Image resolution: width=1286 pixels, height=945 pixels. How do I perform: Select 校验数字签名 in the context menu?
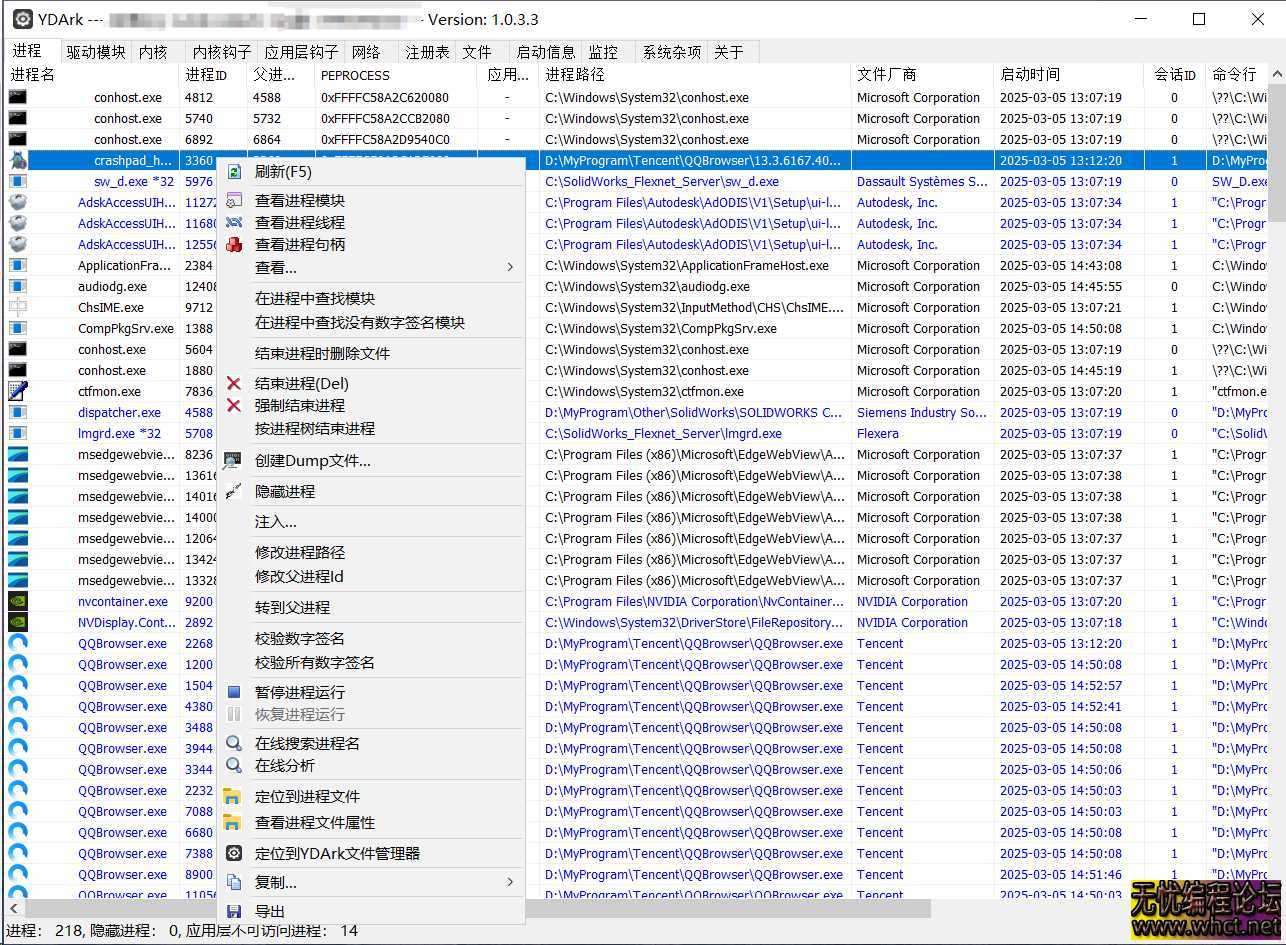(300, 638)
